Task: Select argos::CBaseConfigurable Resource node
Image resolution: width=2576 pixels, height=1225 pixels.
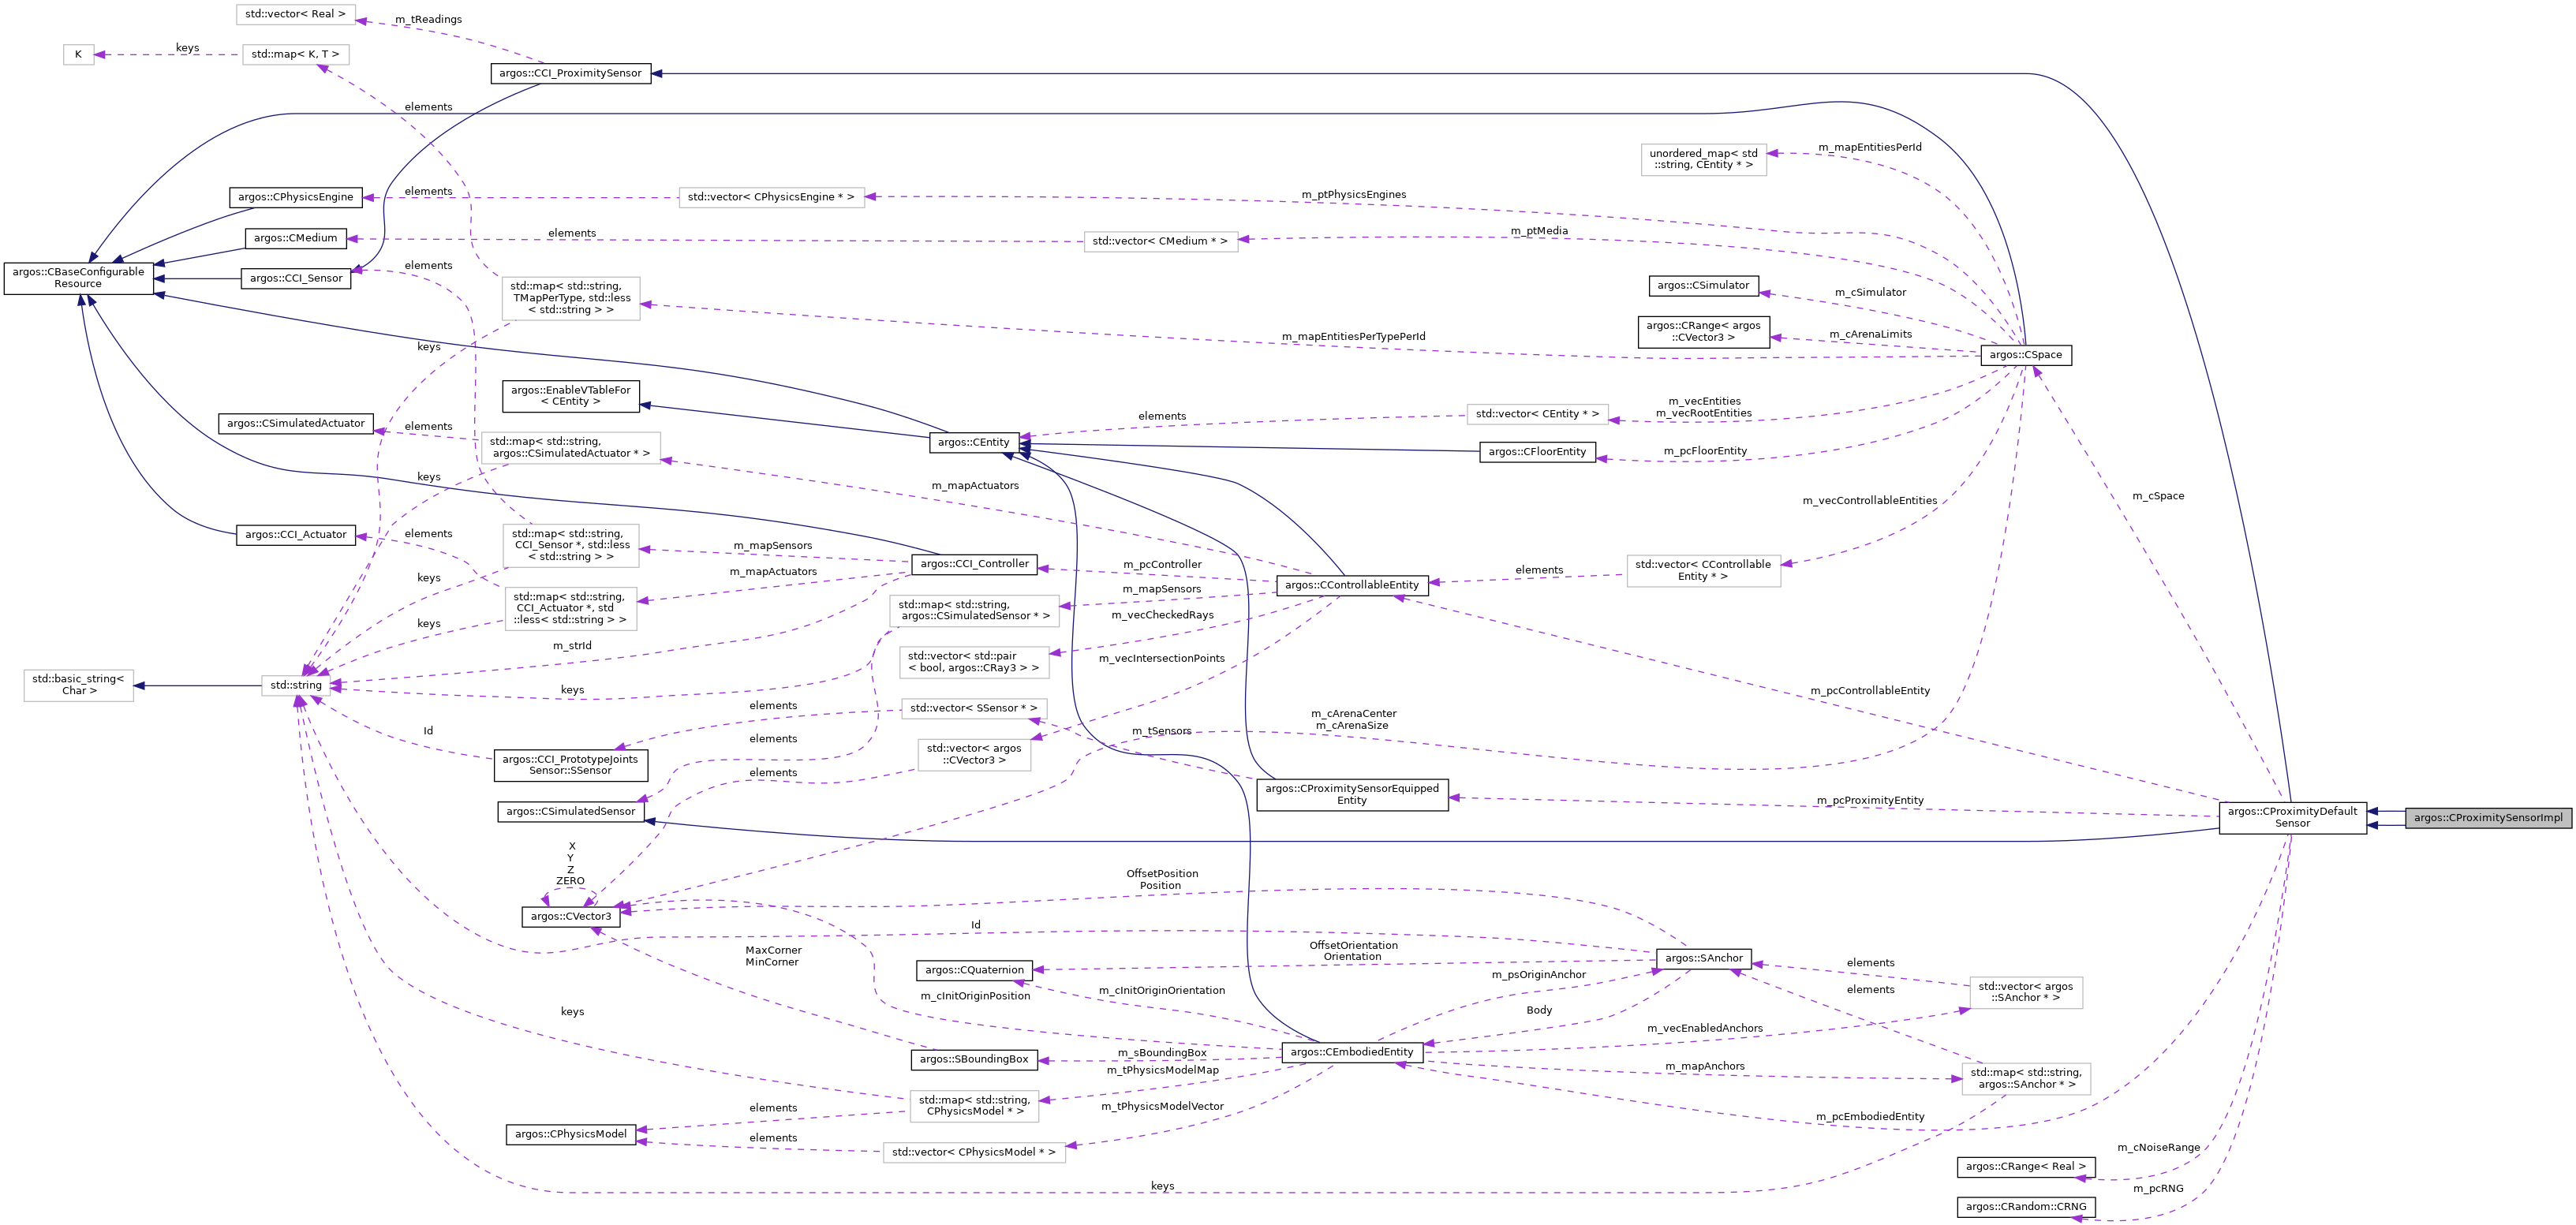Action: click(x=78, y=278)
